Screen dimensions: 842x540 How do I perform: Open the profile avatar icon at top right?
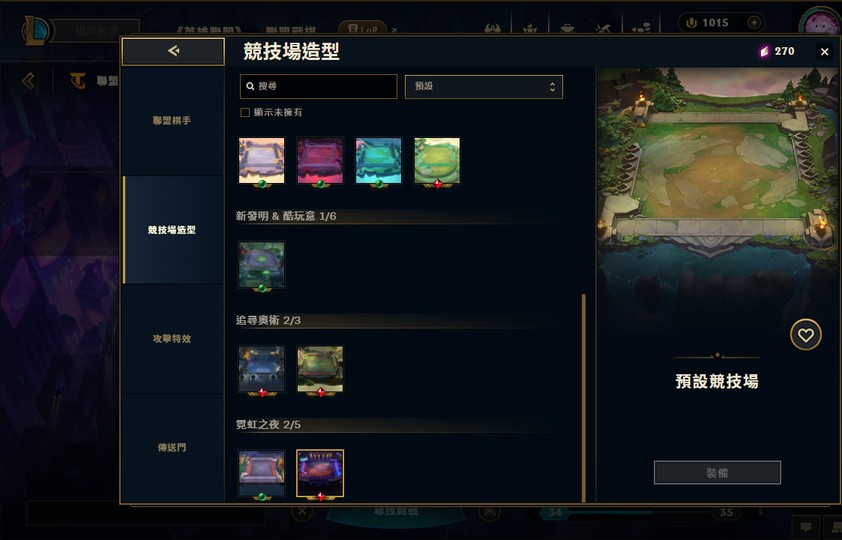(820, 23)
